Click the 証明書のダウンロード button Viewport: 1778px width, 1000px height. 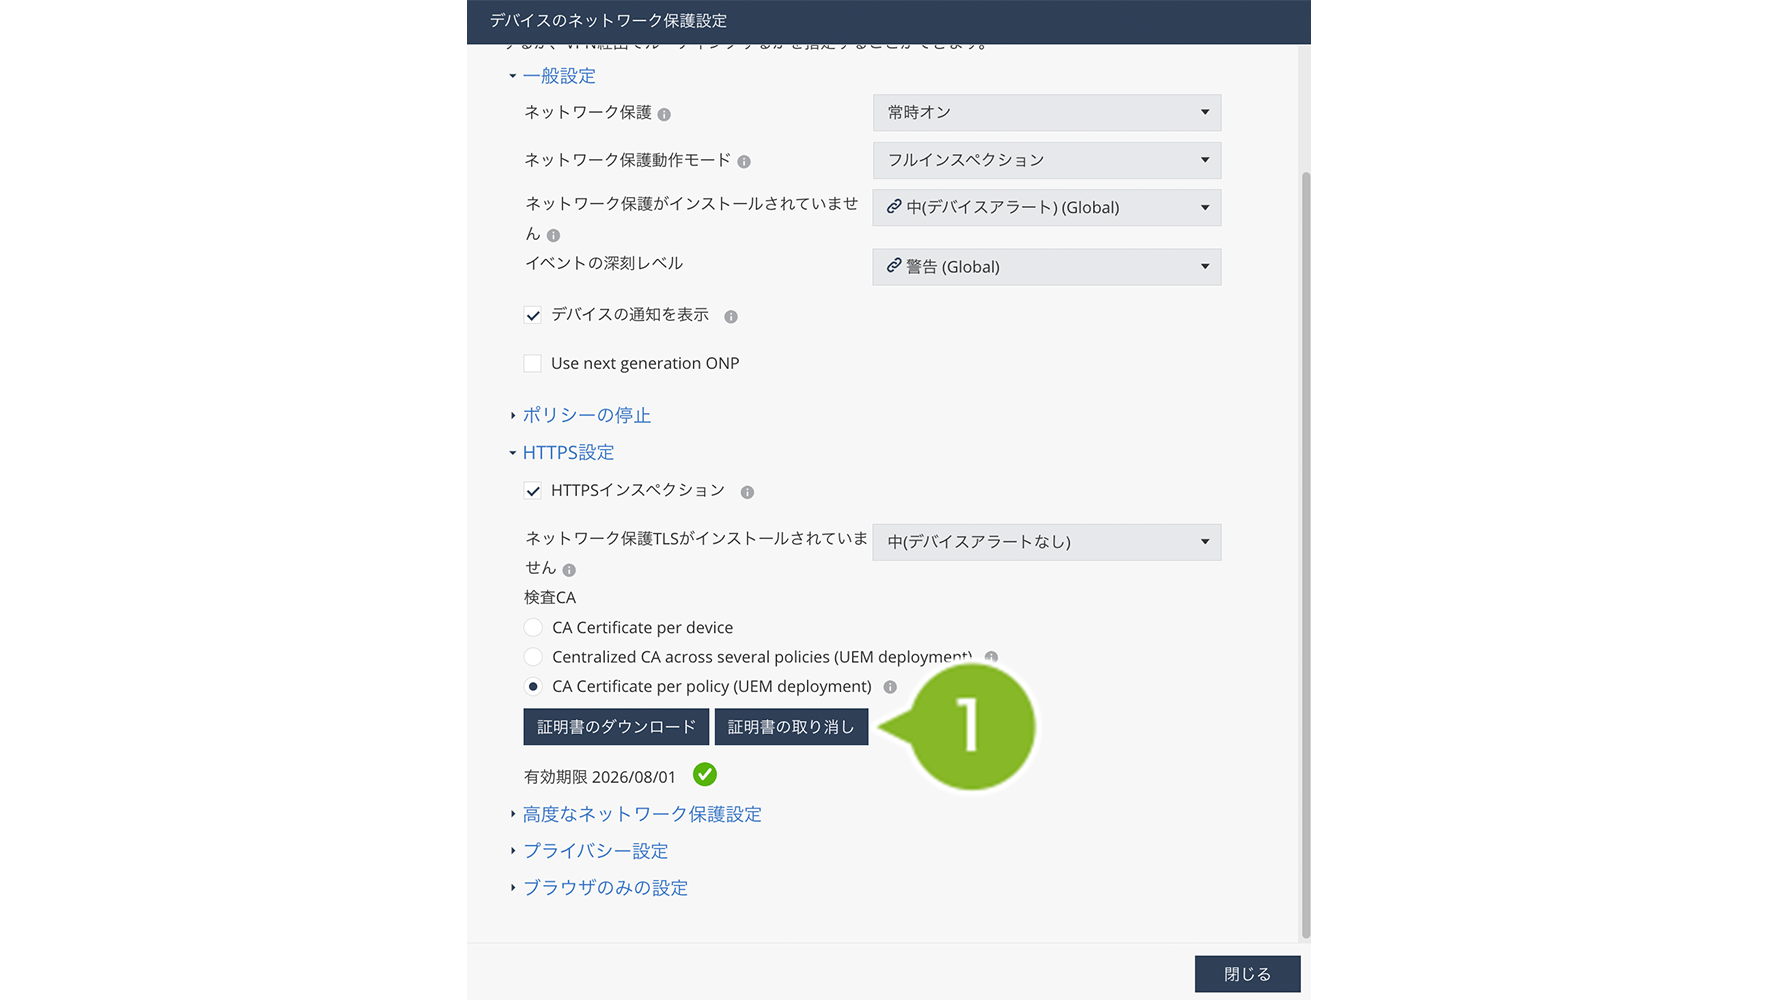(x=616, y=727)
